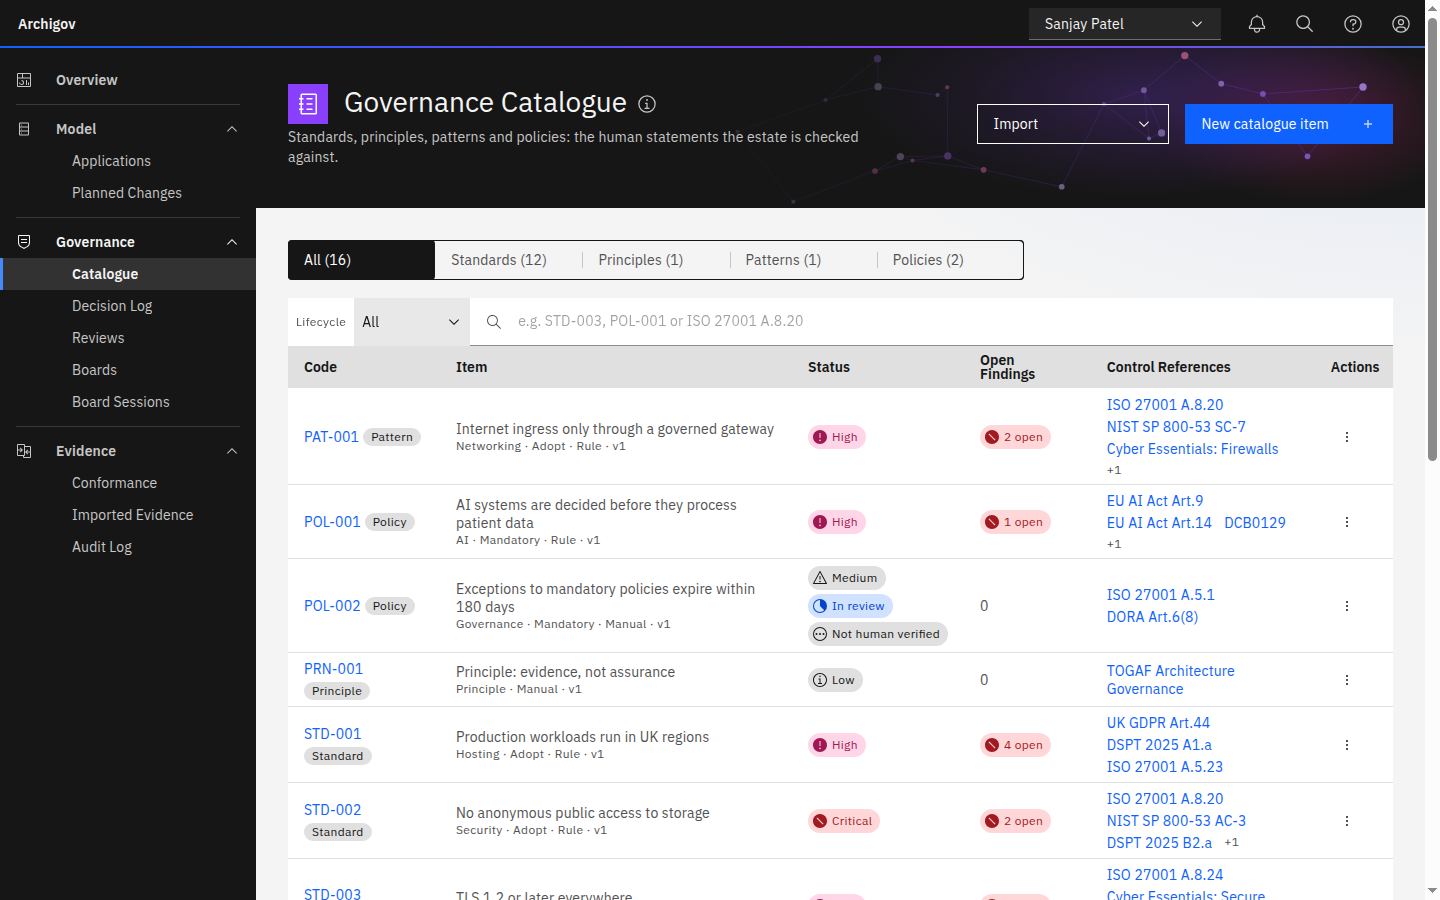The image size is (1440, 900).
Task: Open the user profile avatar icon
Action: tap(1401, 24)
